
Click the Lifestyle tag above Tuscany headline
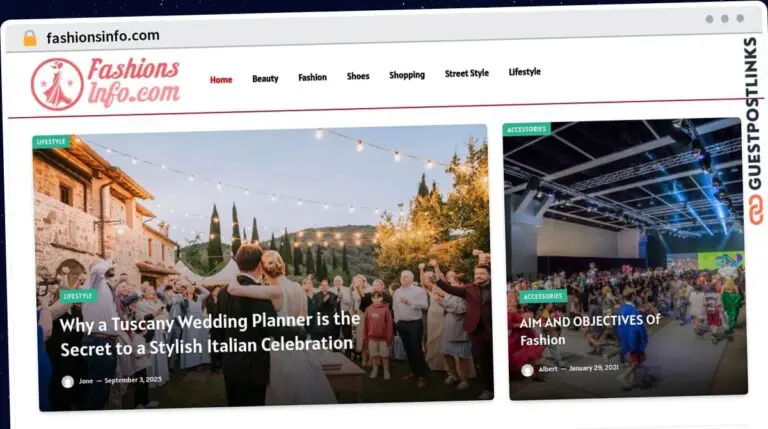coord(78,296)
